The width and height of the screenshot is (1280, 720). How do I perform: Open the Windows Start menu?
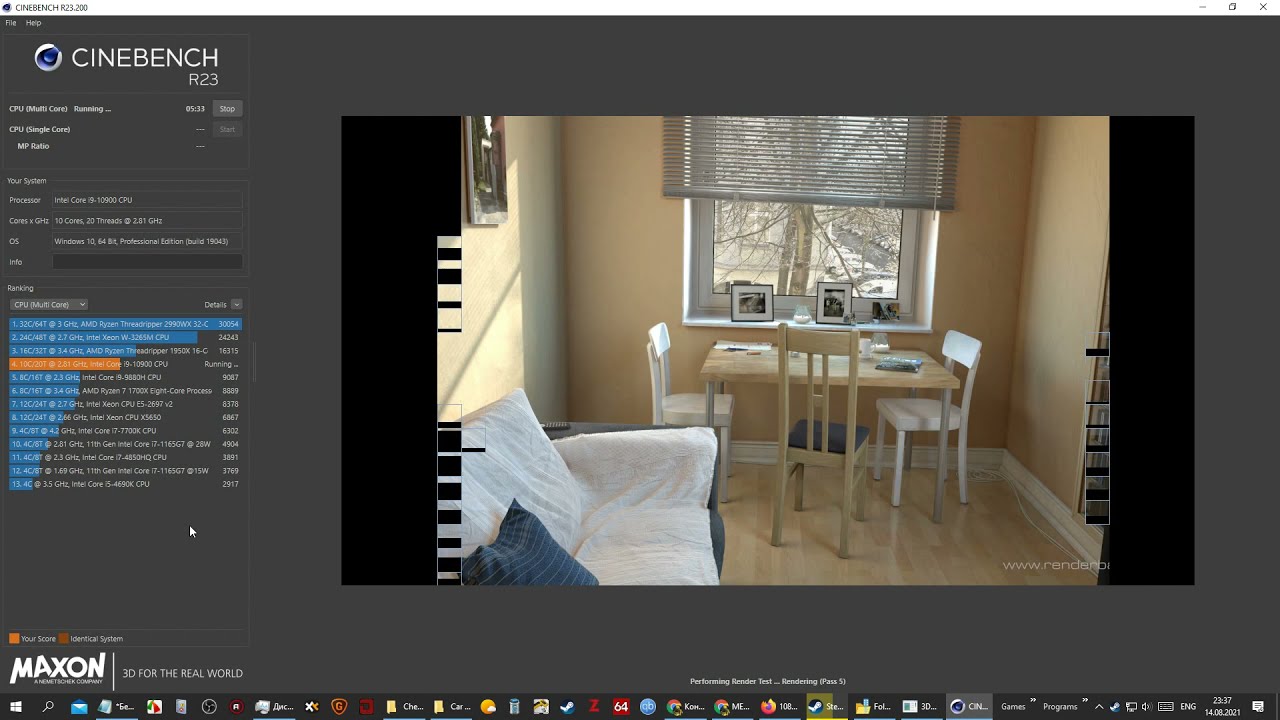click(x=16, y=707)
